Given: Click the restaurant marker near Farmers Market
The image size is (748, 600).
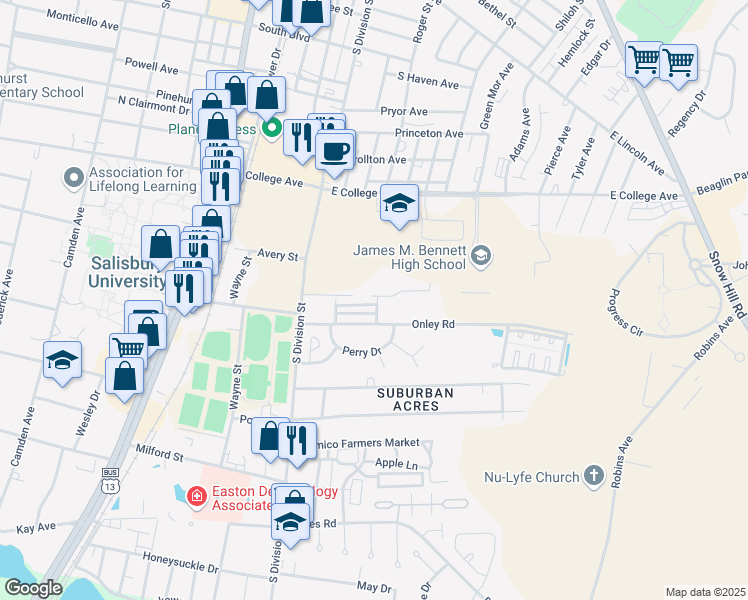Looking at the screenshot, I should (297, 442).
